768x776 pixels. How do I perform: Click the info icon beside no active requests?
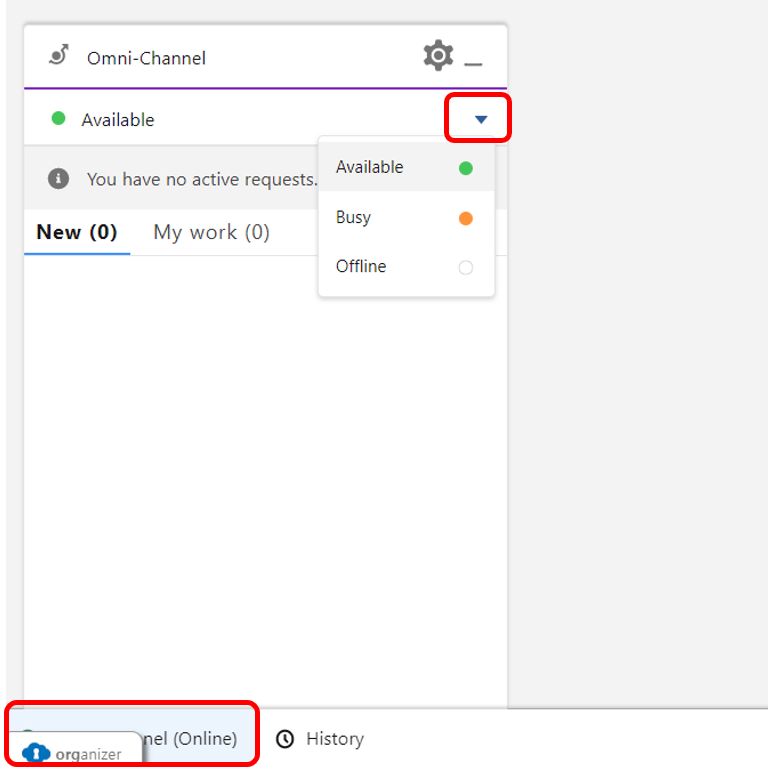(59, 179)
